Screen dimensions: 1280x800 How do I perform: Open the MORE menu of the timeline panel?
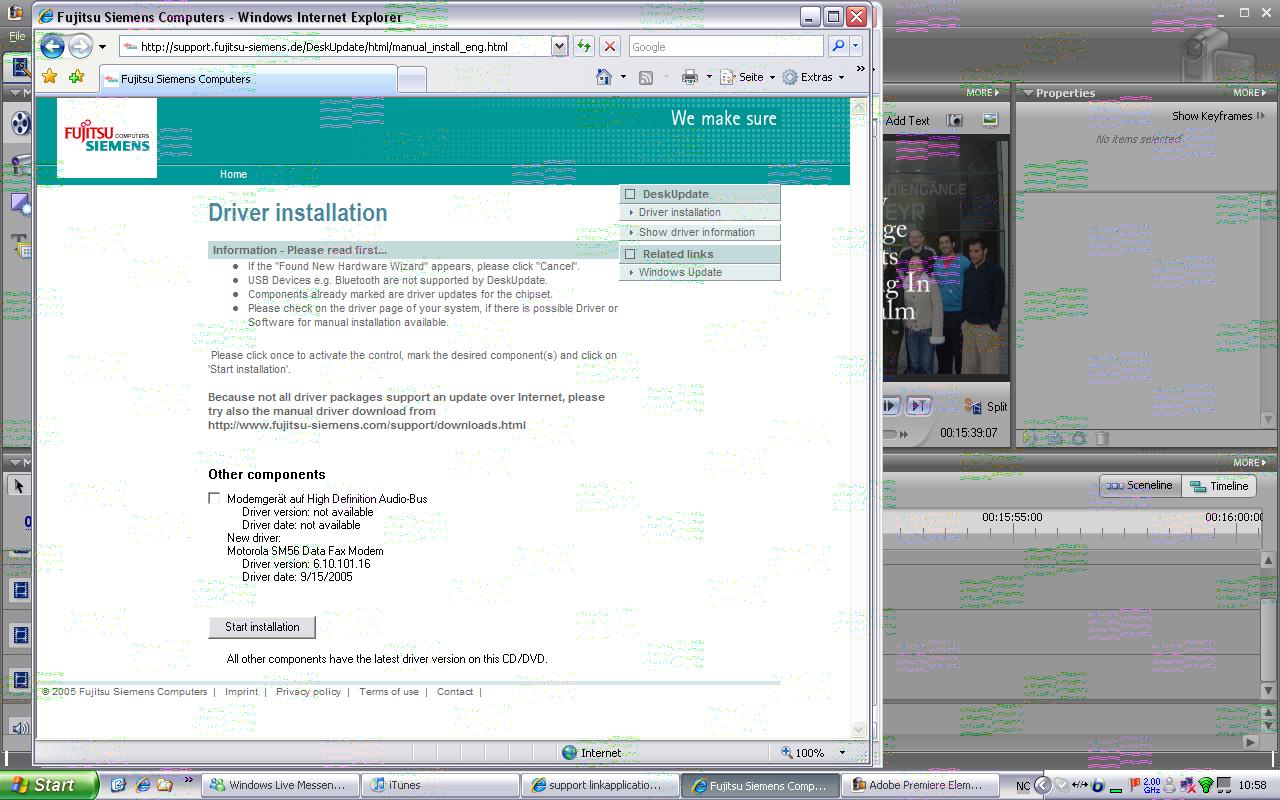point(1249,463)
